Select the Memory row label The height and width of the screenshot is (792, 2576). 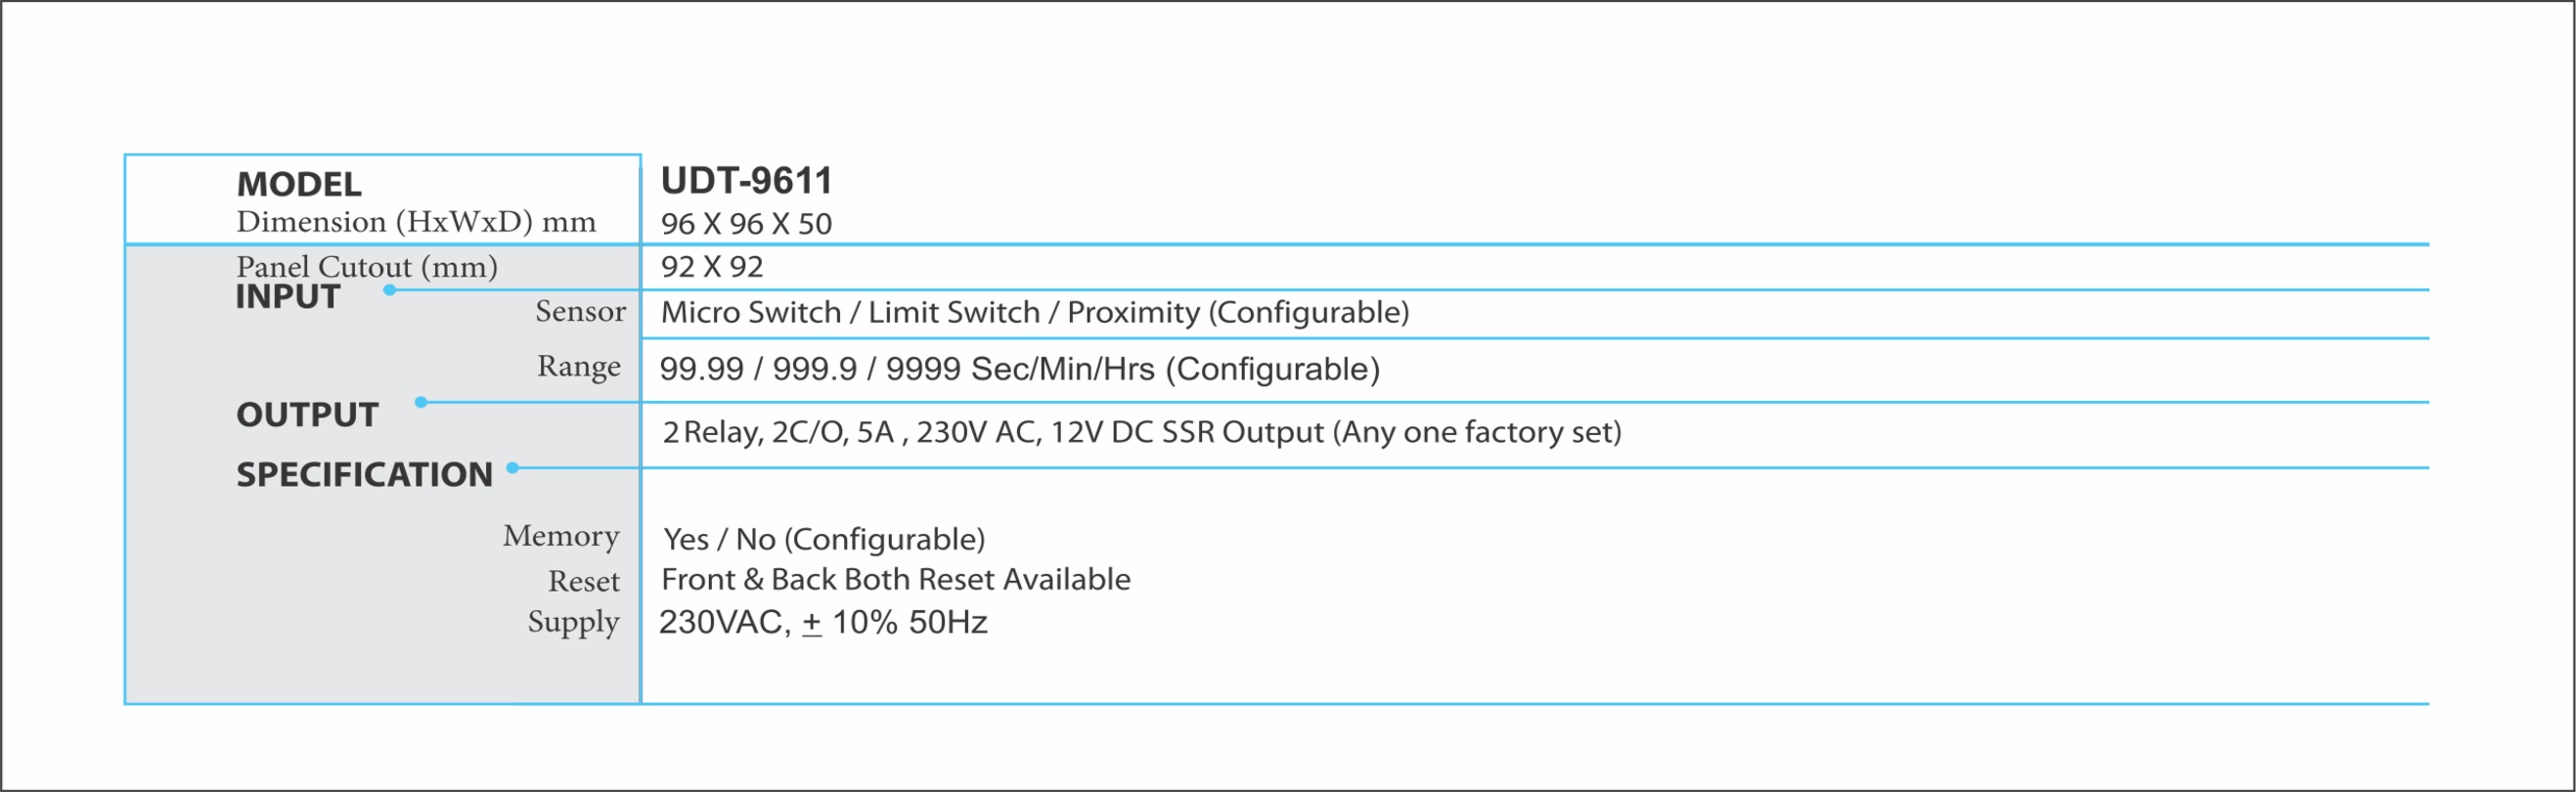pos(561,537)
